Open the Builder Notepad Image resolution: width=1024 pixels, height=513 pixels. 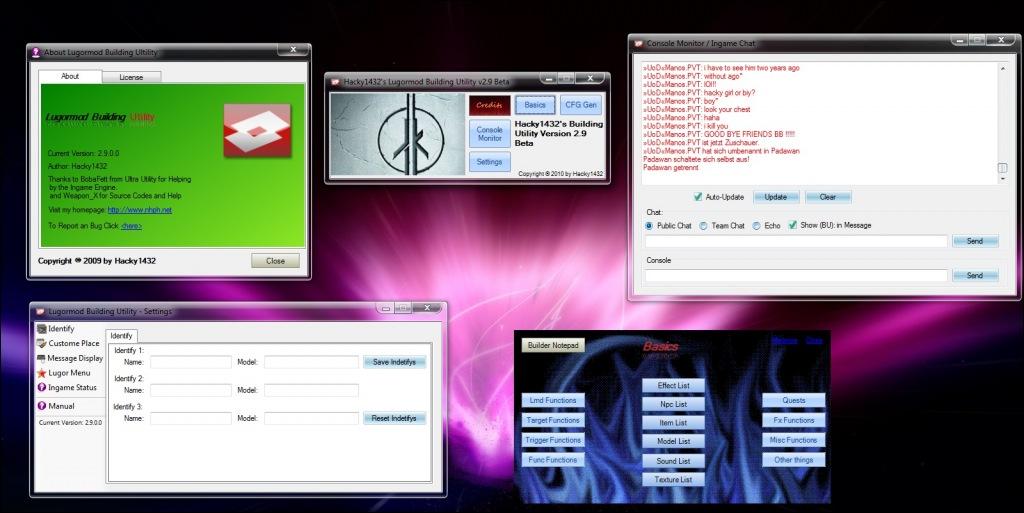pyautogui.click(x=553, y=345)
